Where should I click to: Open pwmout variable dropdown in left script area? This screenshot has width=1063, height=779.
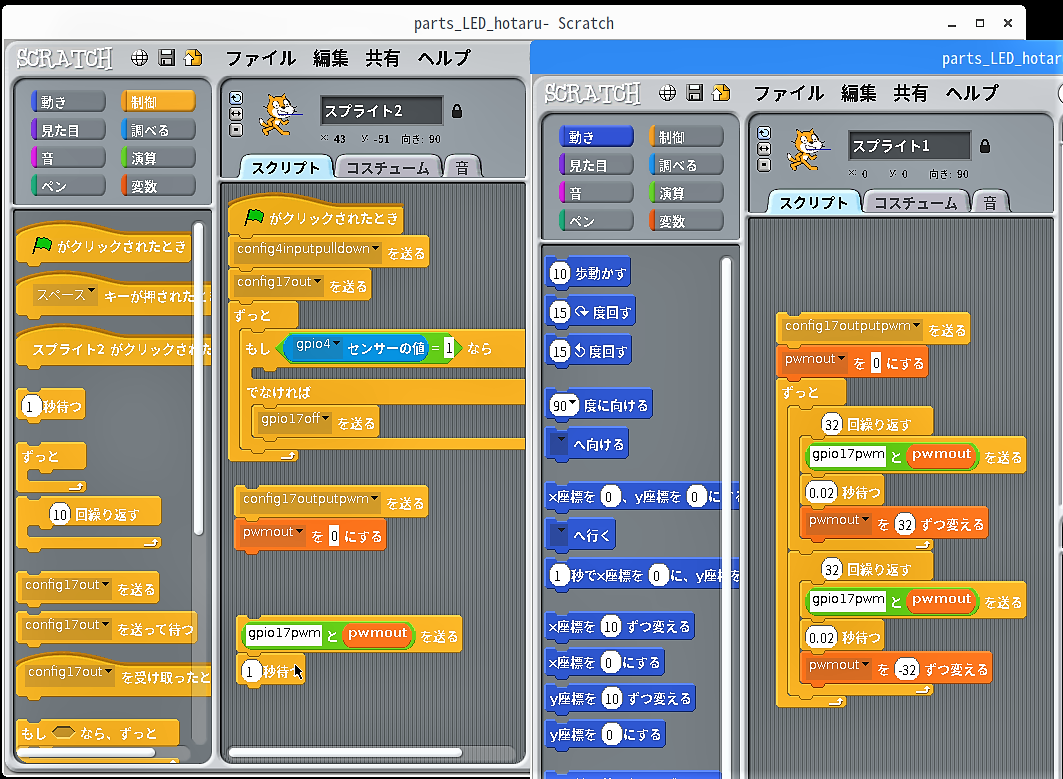coord(299,532)
